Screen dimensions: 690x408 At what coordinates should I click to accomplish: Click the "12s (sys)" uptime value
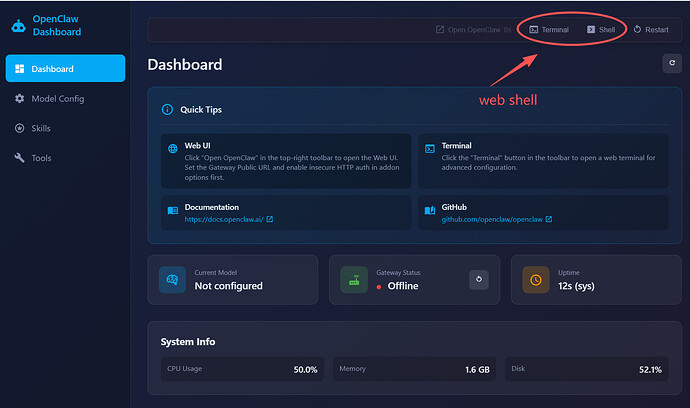(x=576, y=286)
